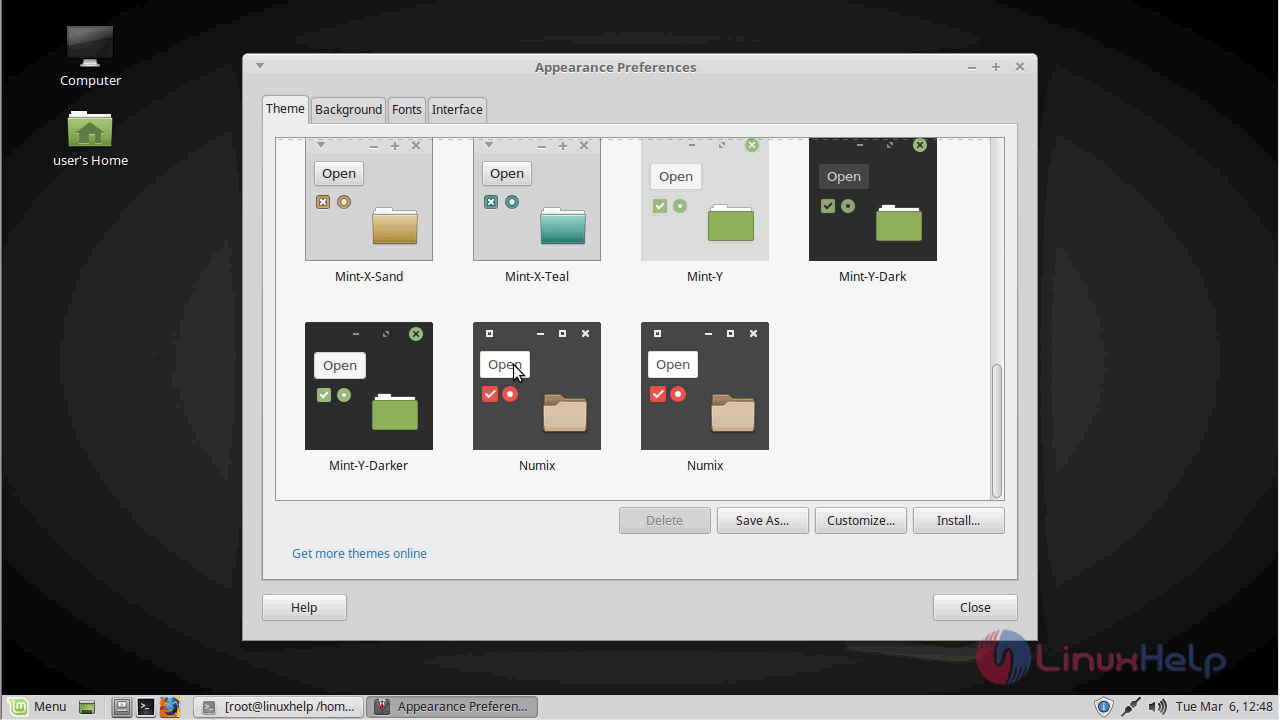Select the Appearance Preferences taskbar entry
1280x720 pixels.
(x=452, y=707)
